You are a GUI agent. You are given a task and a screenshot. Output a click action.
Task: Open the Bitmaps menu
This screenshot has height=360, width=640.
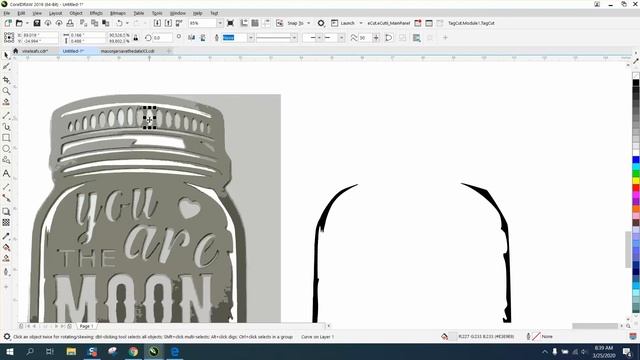pyautogui.click(x=118, y=13)
